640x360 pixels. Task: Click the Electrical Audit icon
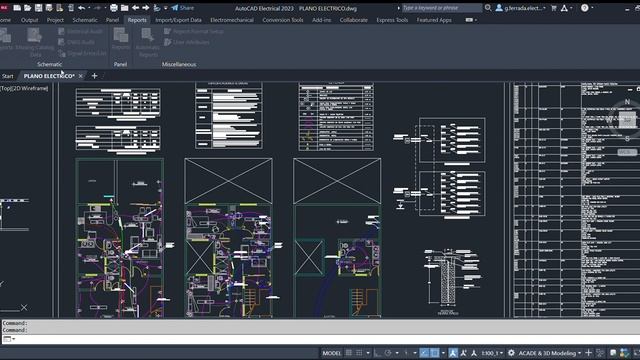tap(61, 31)
